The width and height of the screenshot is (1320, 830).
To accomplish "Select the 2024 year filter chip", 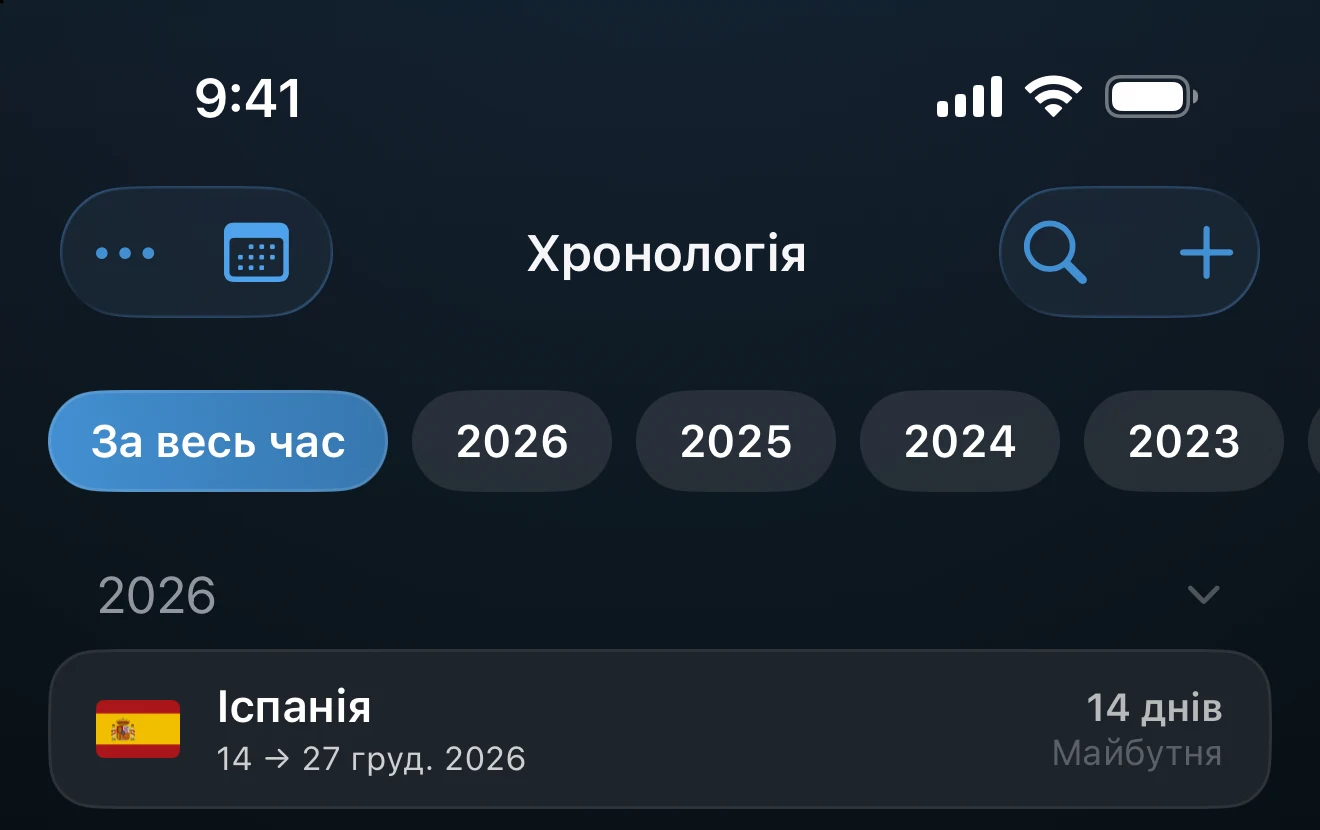I will pos(960,441).
